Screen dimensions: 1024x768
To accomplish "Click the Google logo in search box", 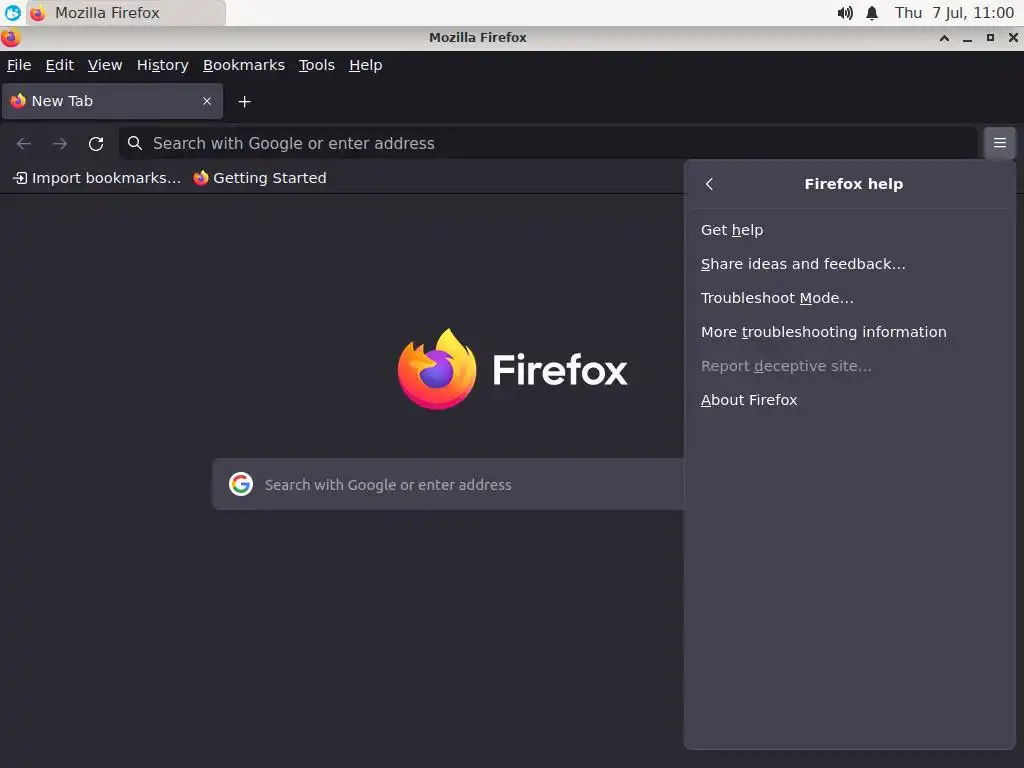I will (x=241, y=484).
